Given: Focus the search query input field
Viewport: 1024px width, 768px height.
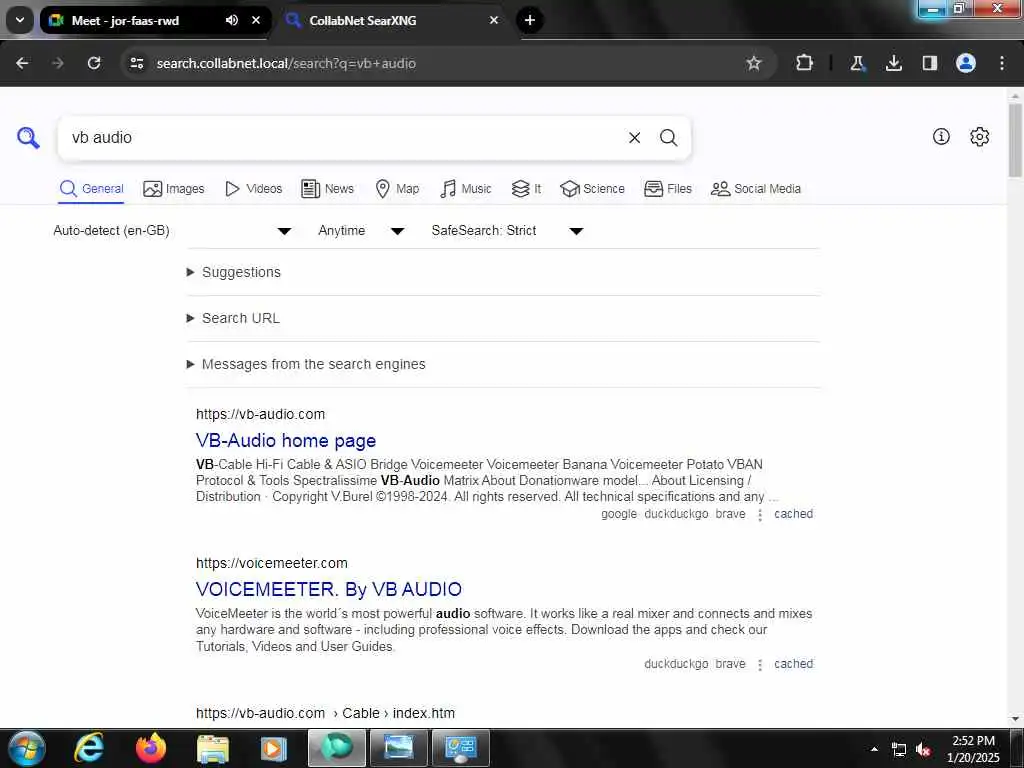Looking at the screenshot, I should pyautogui.click(x=343, y=138).
